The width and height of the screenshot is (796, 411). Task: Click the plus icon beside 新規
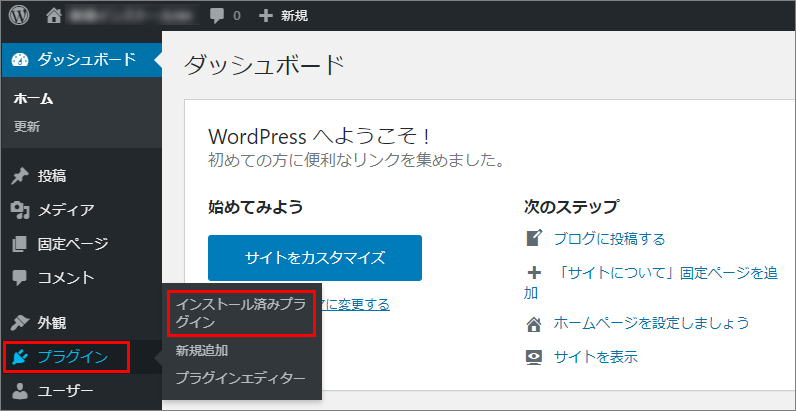[265, 16]
